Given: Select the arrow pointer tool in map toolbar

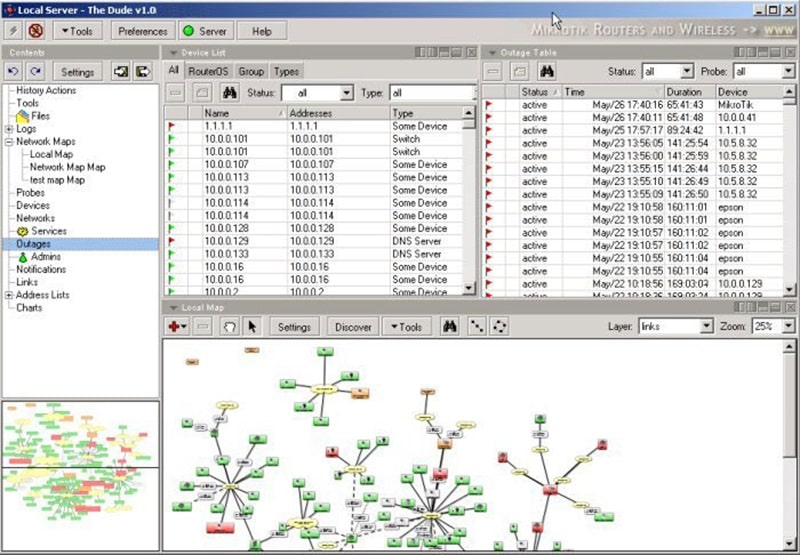Looking at the screenshot, I should [x=252, y=326].
